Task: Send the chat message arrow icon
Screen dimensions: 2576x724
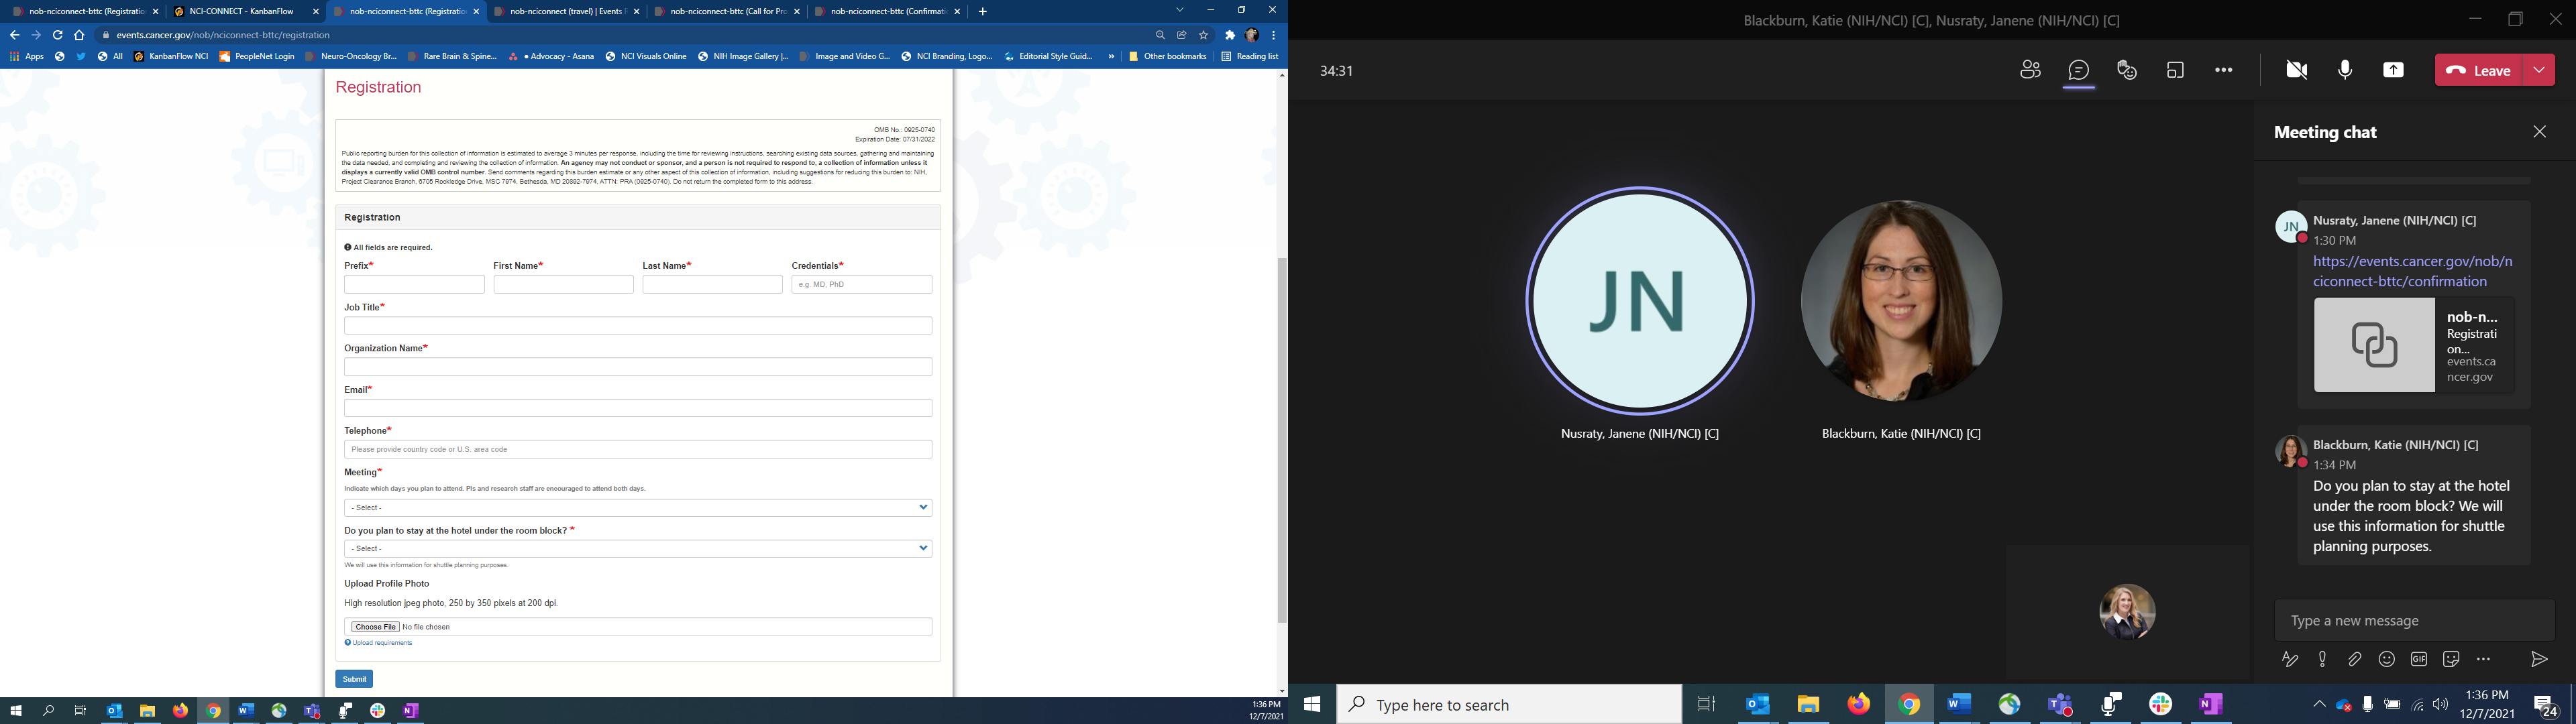Action: coord(2538,659)
